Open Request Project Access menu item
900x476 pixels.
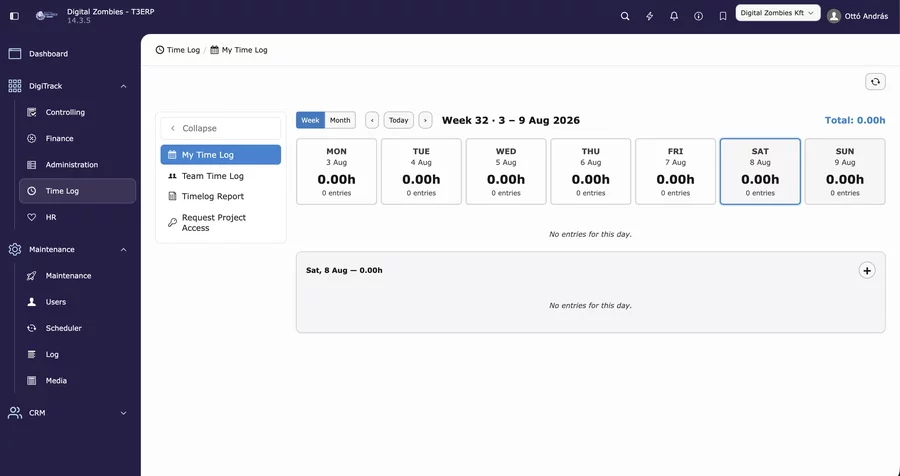(220, 223)
